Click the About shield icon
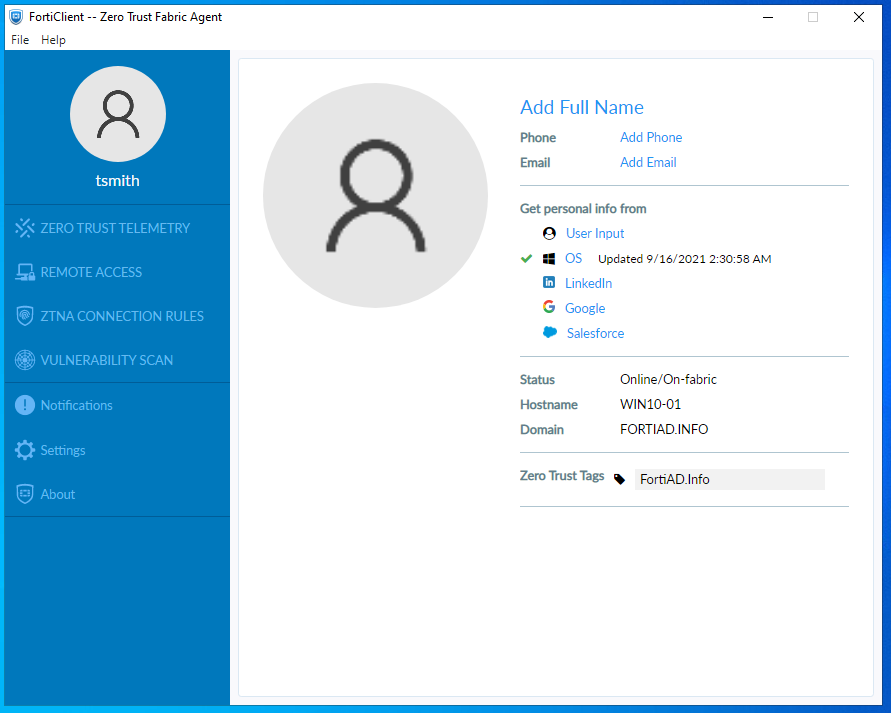891x713 pixels. [25, 494]
